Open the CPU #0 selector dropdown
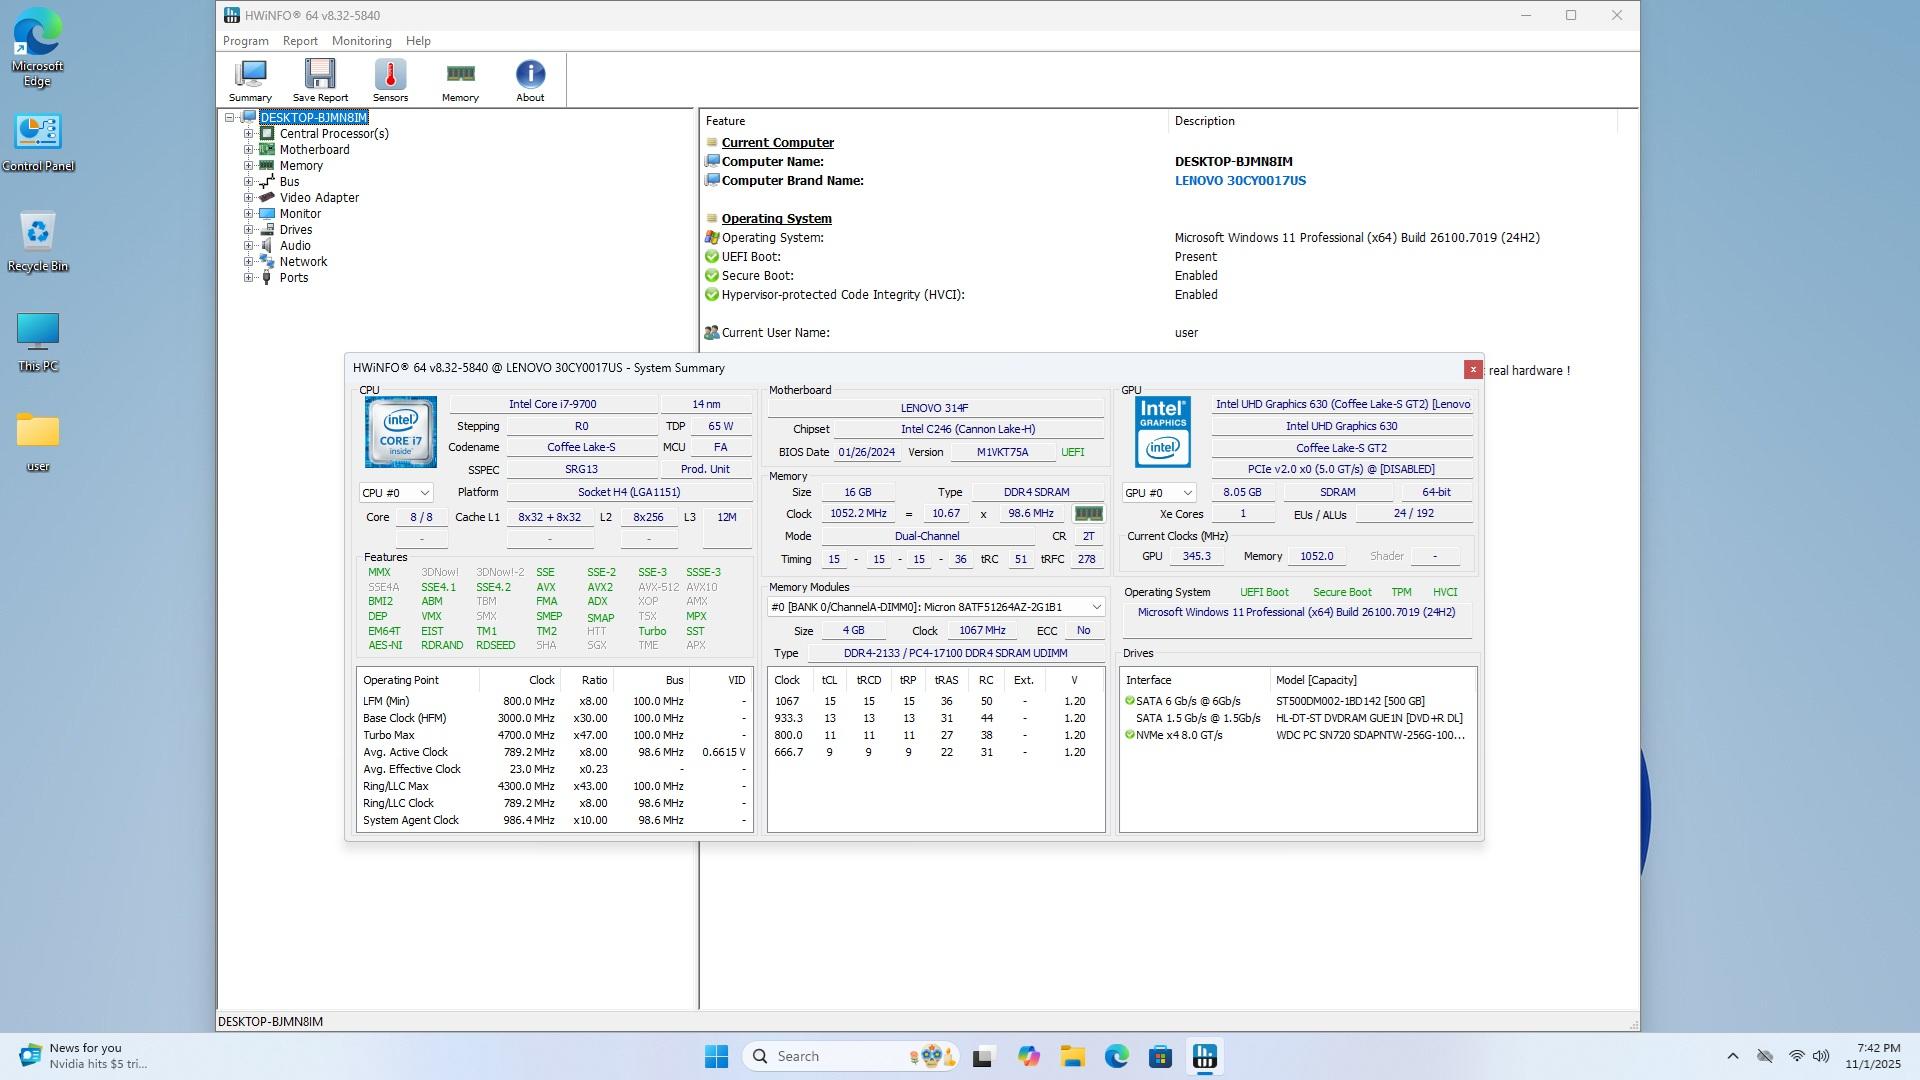This screenshot has width=1920, height=1080. tap(396, 493)
